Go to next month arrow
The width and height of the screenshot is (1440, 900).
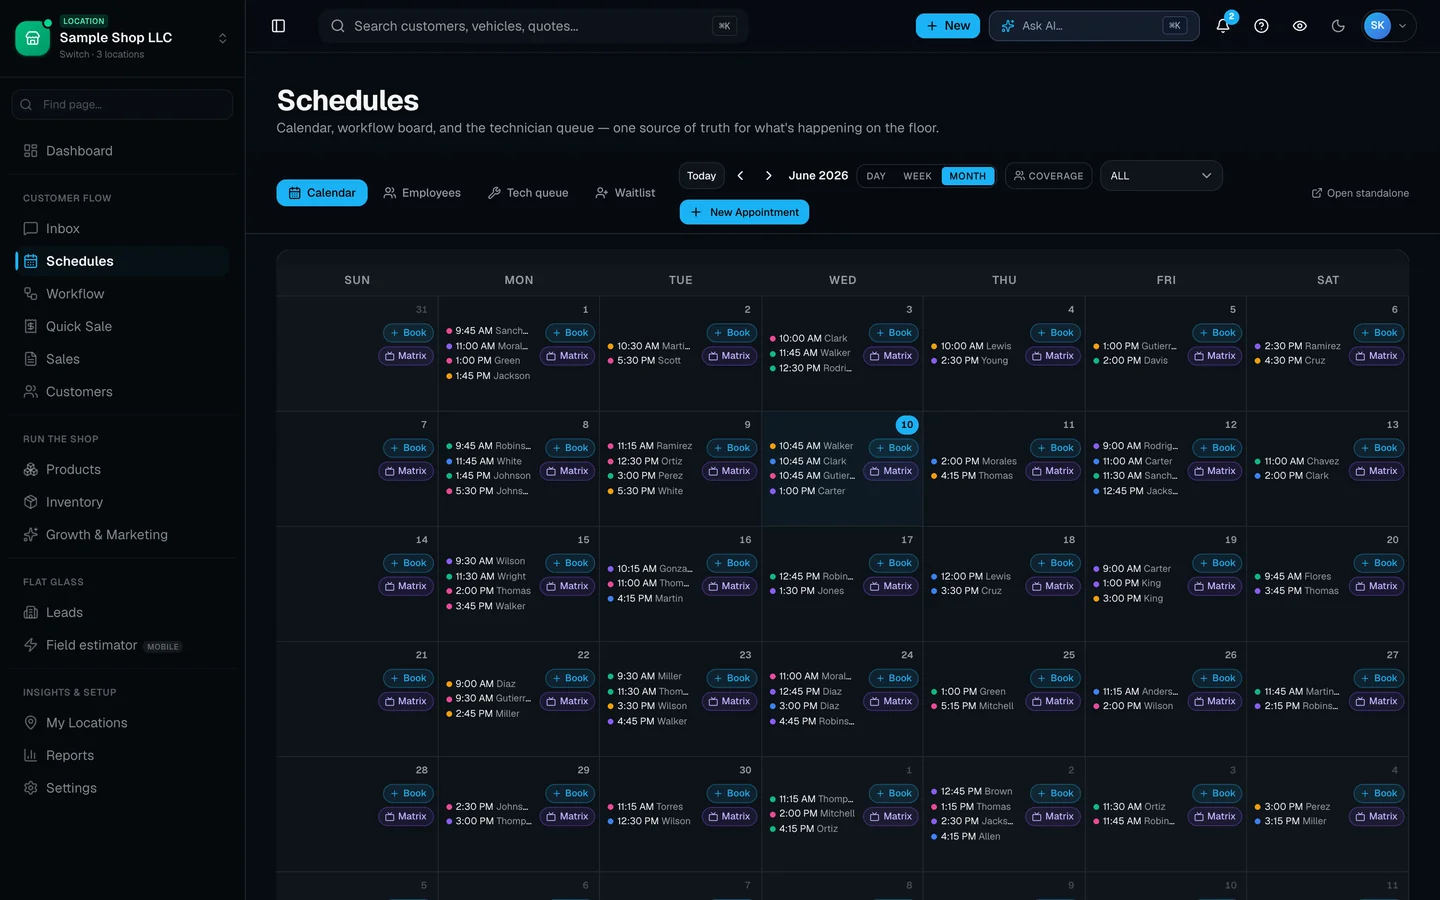click(x=768, y=176)
